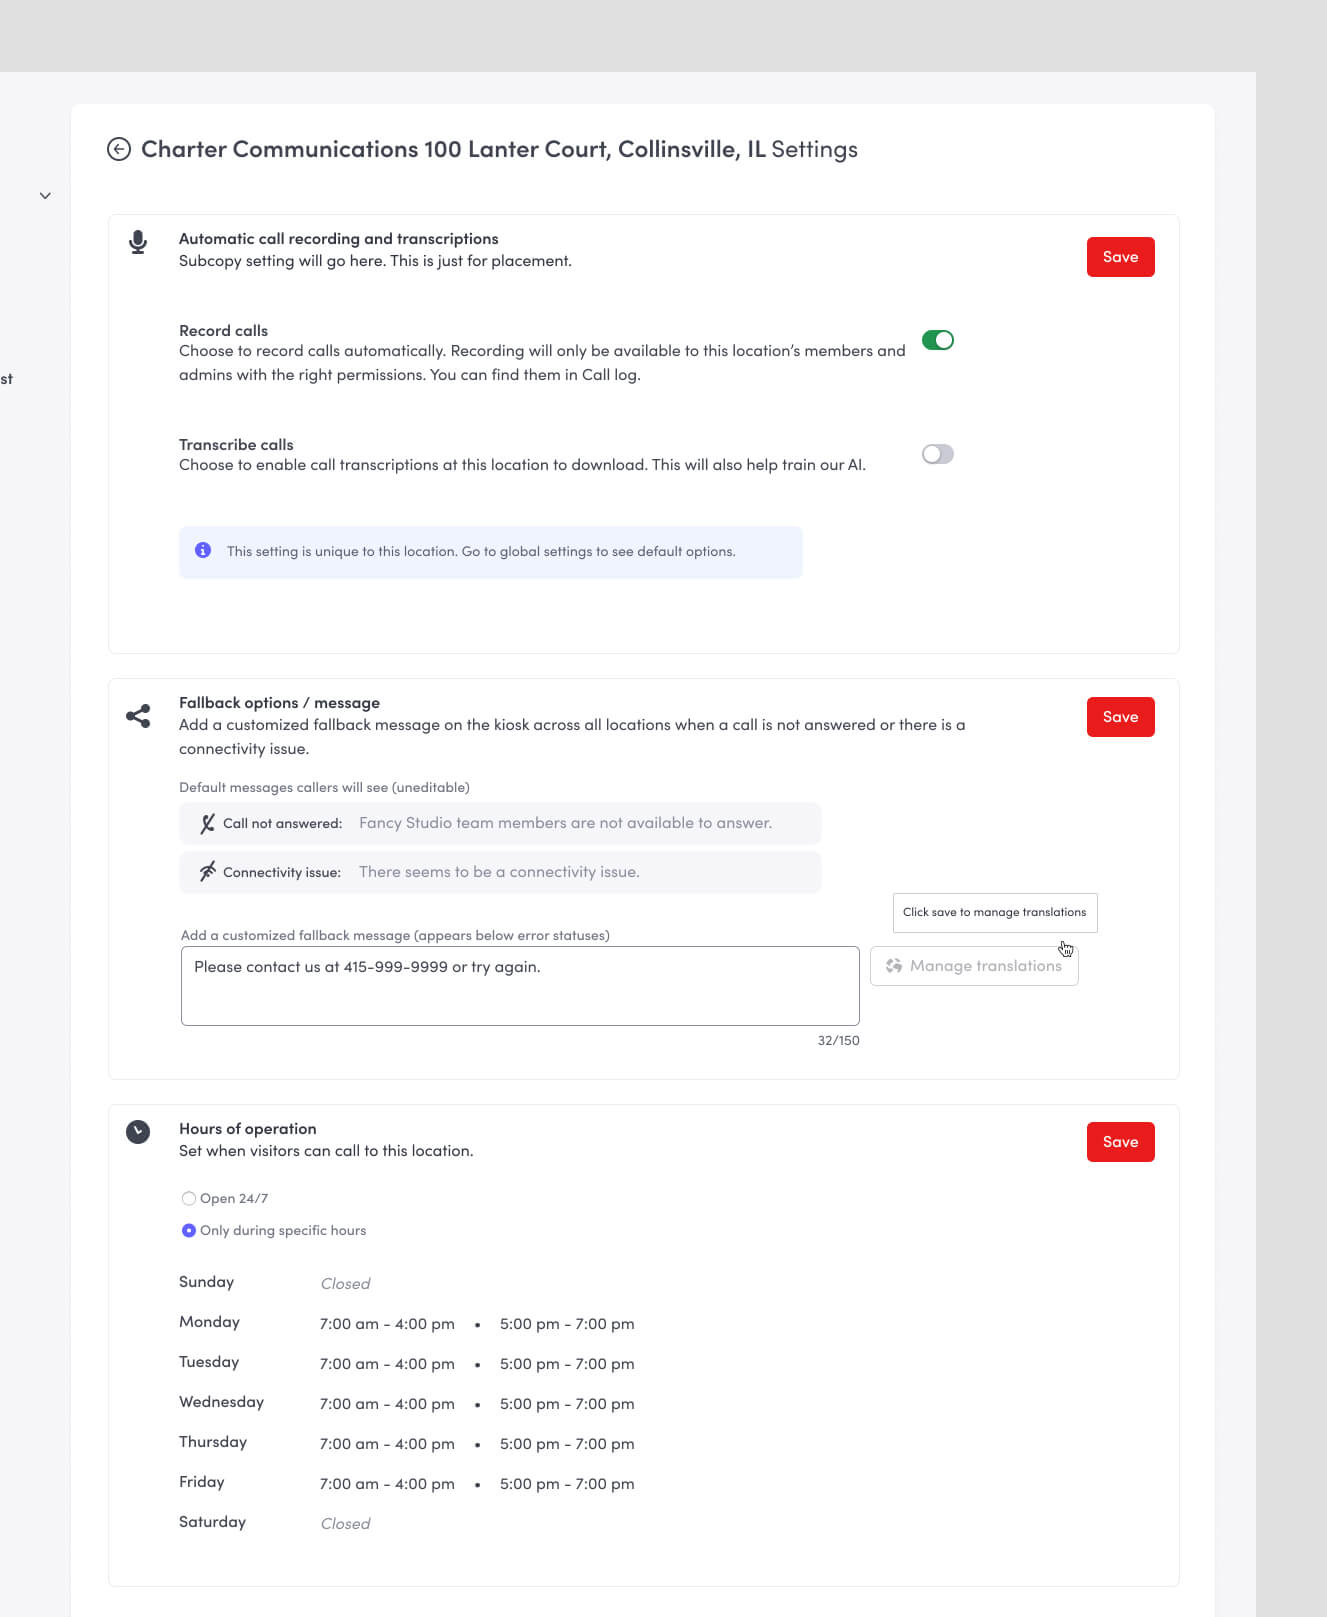The height and width of the screenshot is (1617, 1327).
Task: Disable the Record calls toggle
Action: coord(938,340)
